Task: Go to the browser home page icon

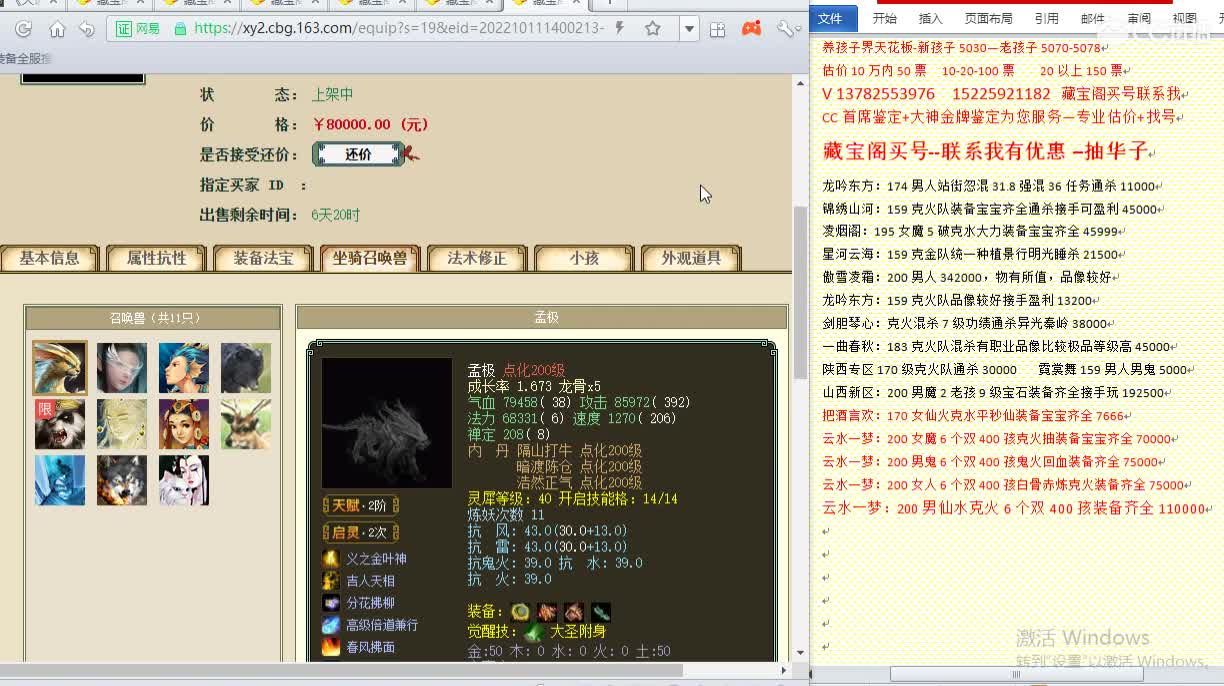Action: click(58, 29)
